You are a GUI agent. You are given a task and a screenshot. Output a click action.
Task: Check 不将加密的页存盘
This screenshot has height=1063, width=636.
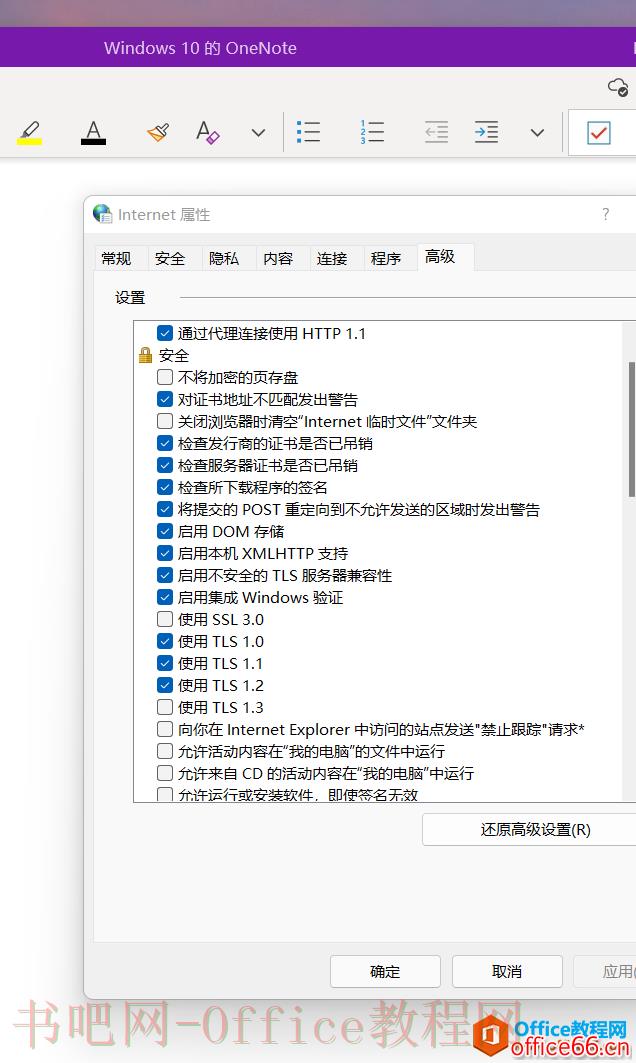click(165, 377)
